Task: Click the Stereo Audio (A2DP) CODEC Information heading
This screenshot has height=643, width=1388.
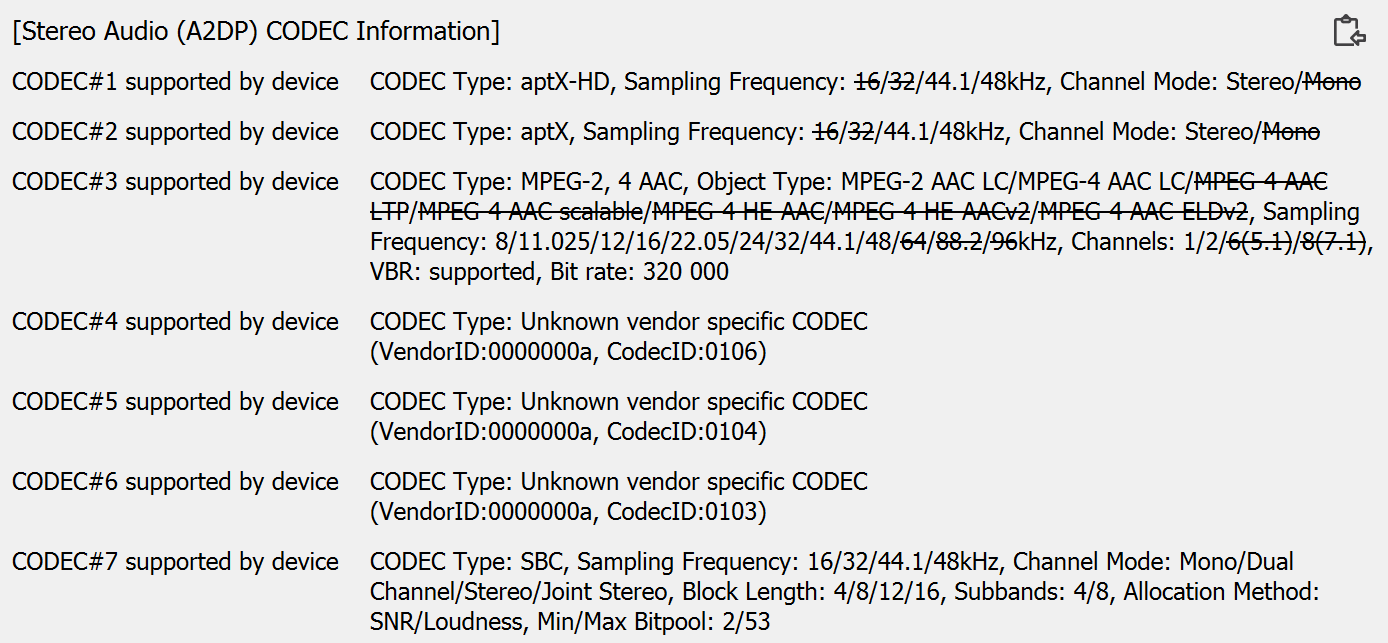Action: (256, 31)
